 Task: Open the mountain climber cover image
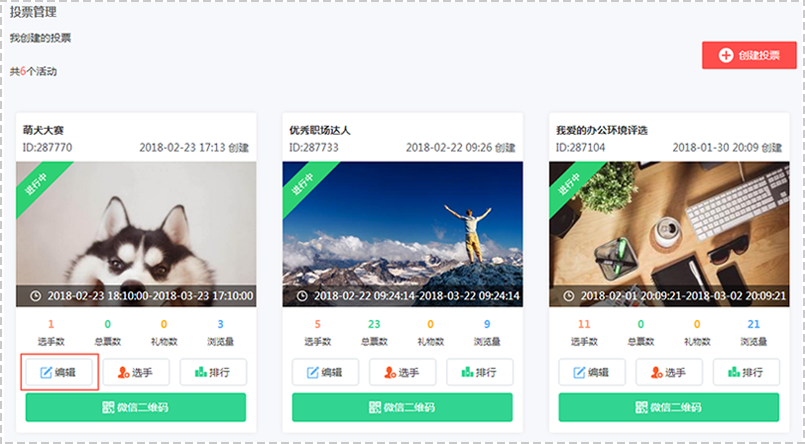[402, 234]
